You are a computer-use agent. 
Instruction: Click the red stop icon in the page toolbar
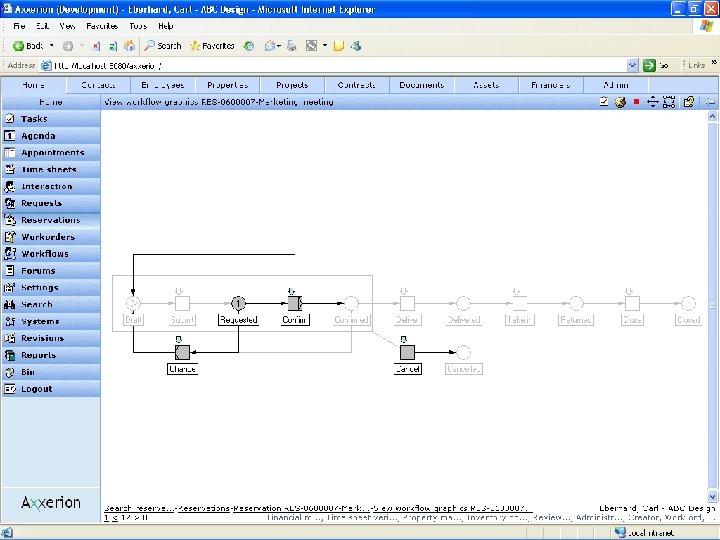pyautogui.click(x=636, y=102)
